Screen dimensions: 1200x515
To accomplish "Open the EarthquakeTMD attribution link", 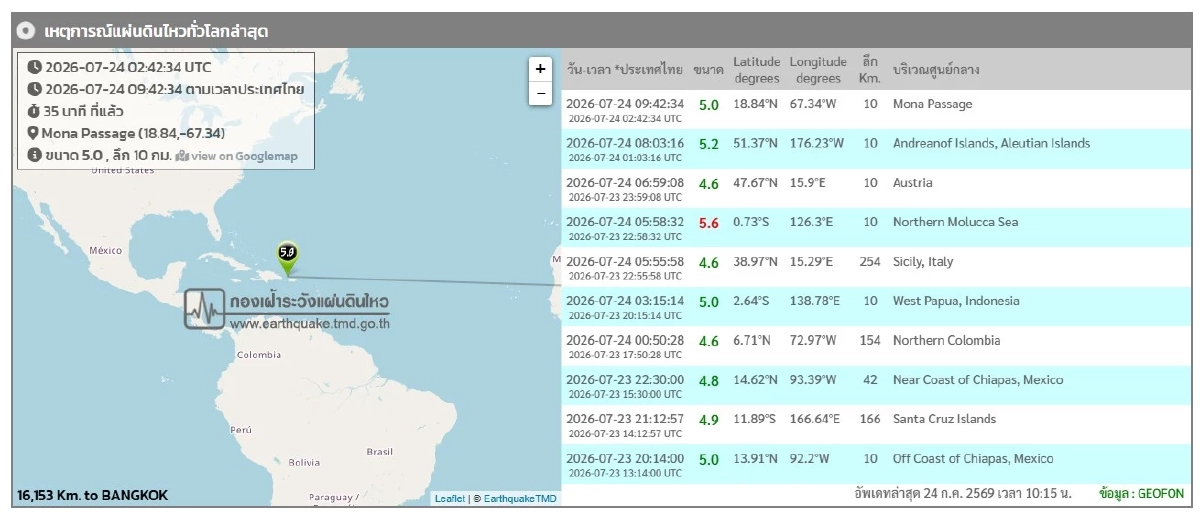I will tap(520, 498).
